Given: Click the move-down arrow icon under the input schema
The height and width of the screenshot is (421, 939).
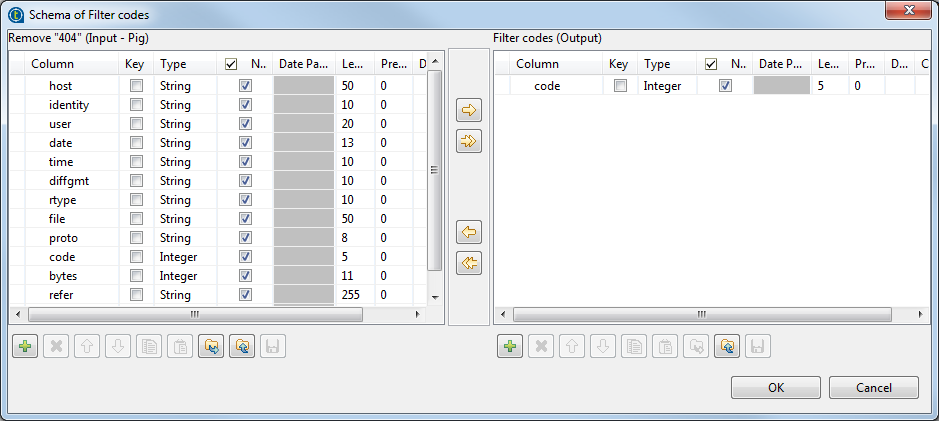Looking at the screenshot, I should coord(118,346).
